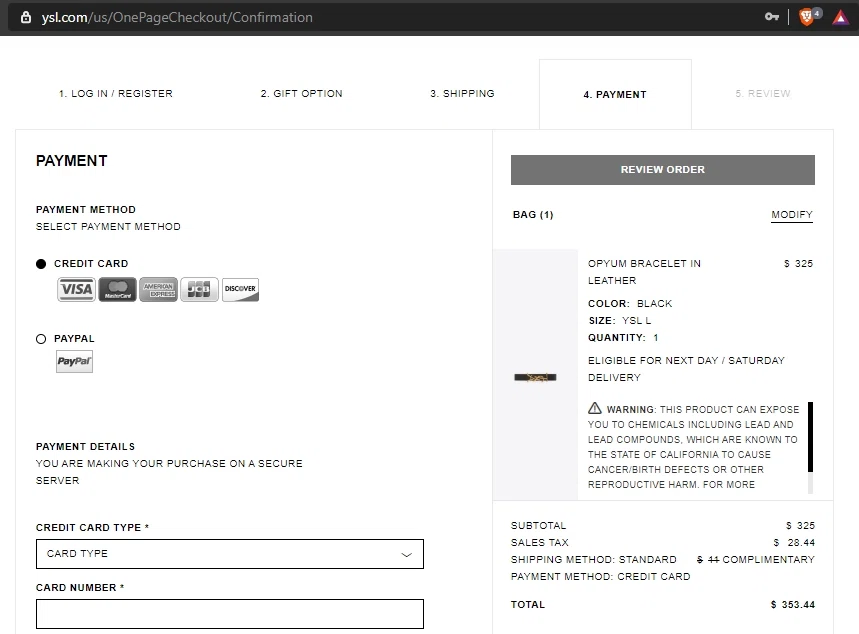Click the Size: YSL L text
The width and height of the screenshot is (859, 634).
(x=620, y=321)
